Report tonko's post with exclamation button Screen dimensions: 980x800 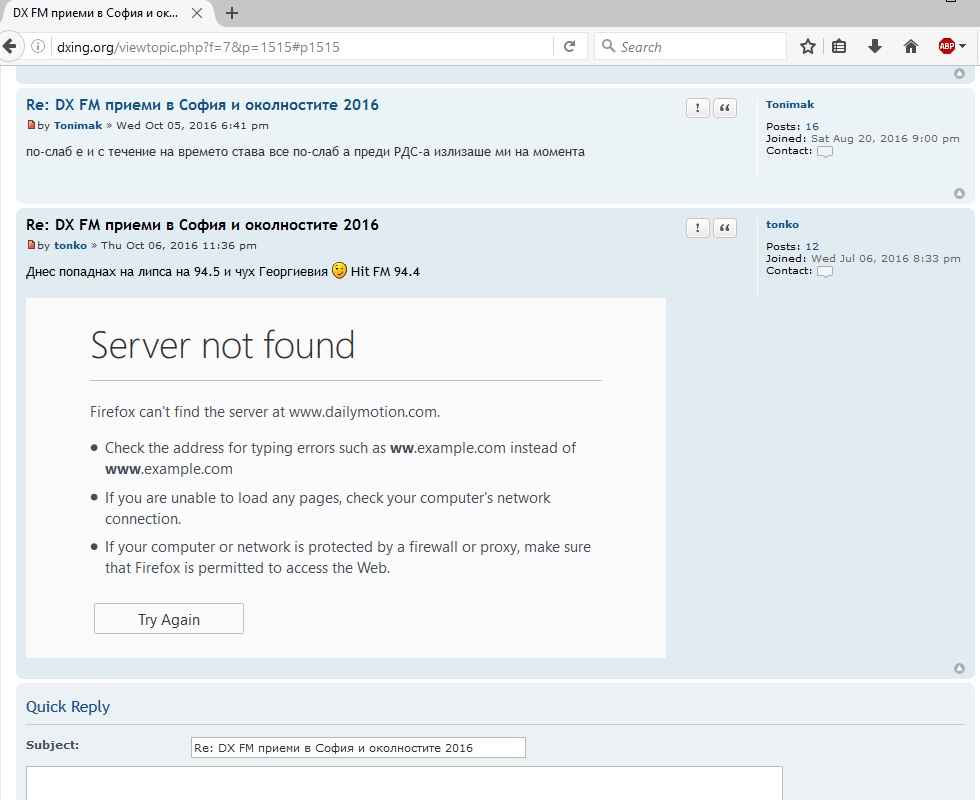[698, 228]
